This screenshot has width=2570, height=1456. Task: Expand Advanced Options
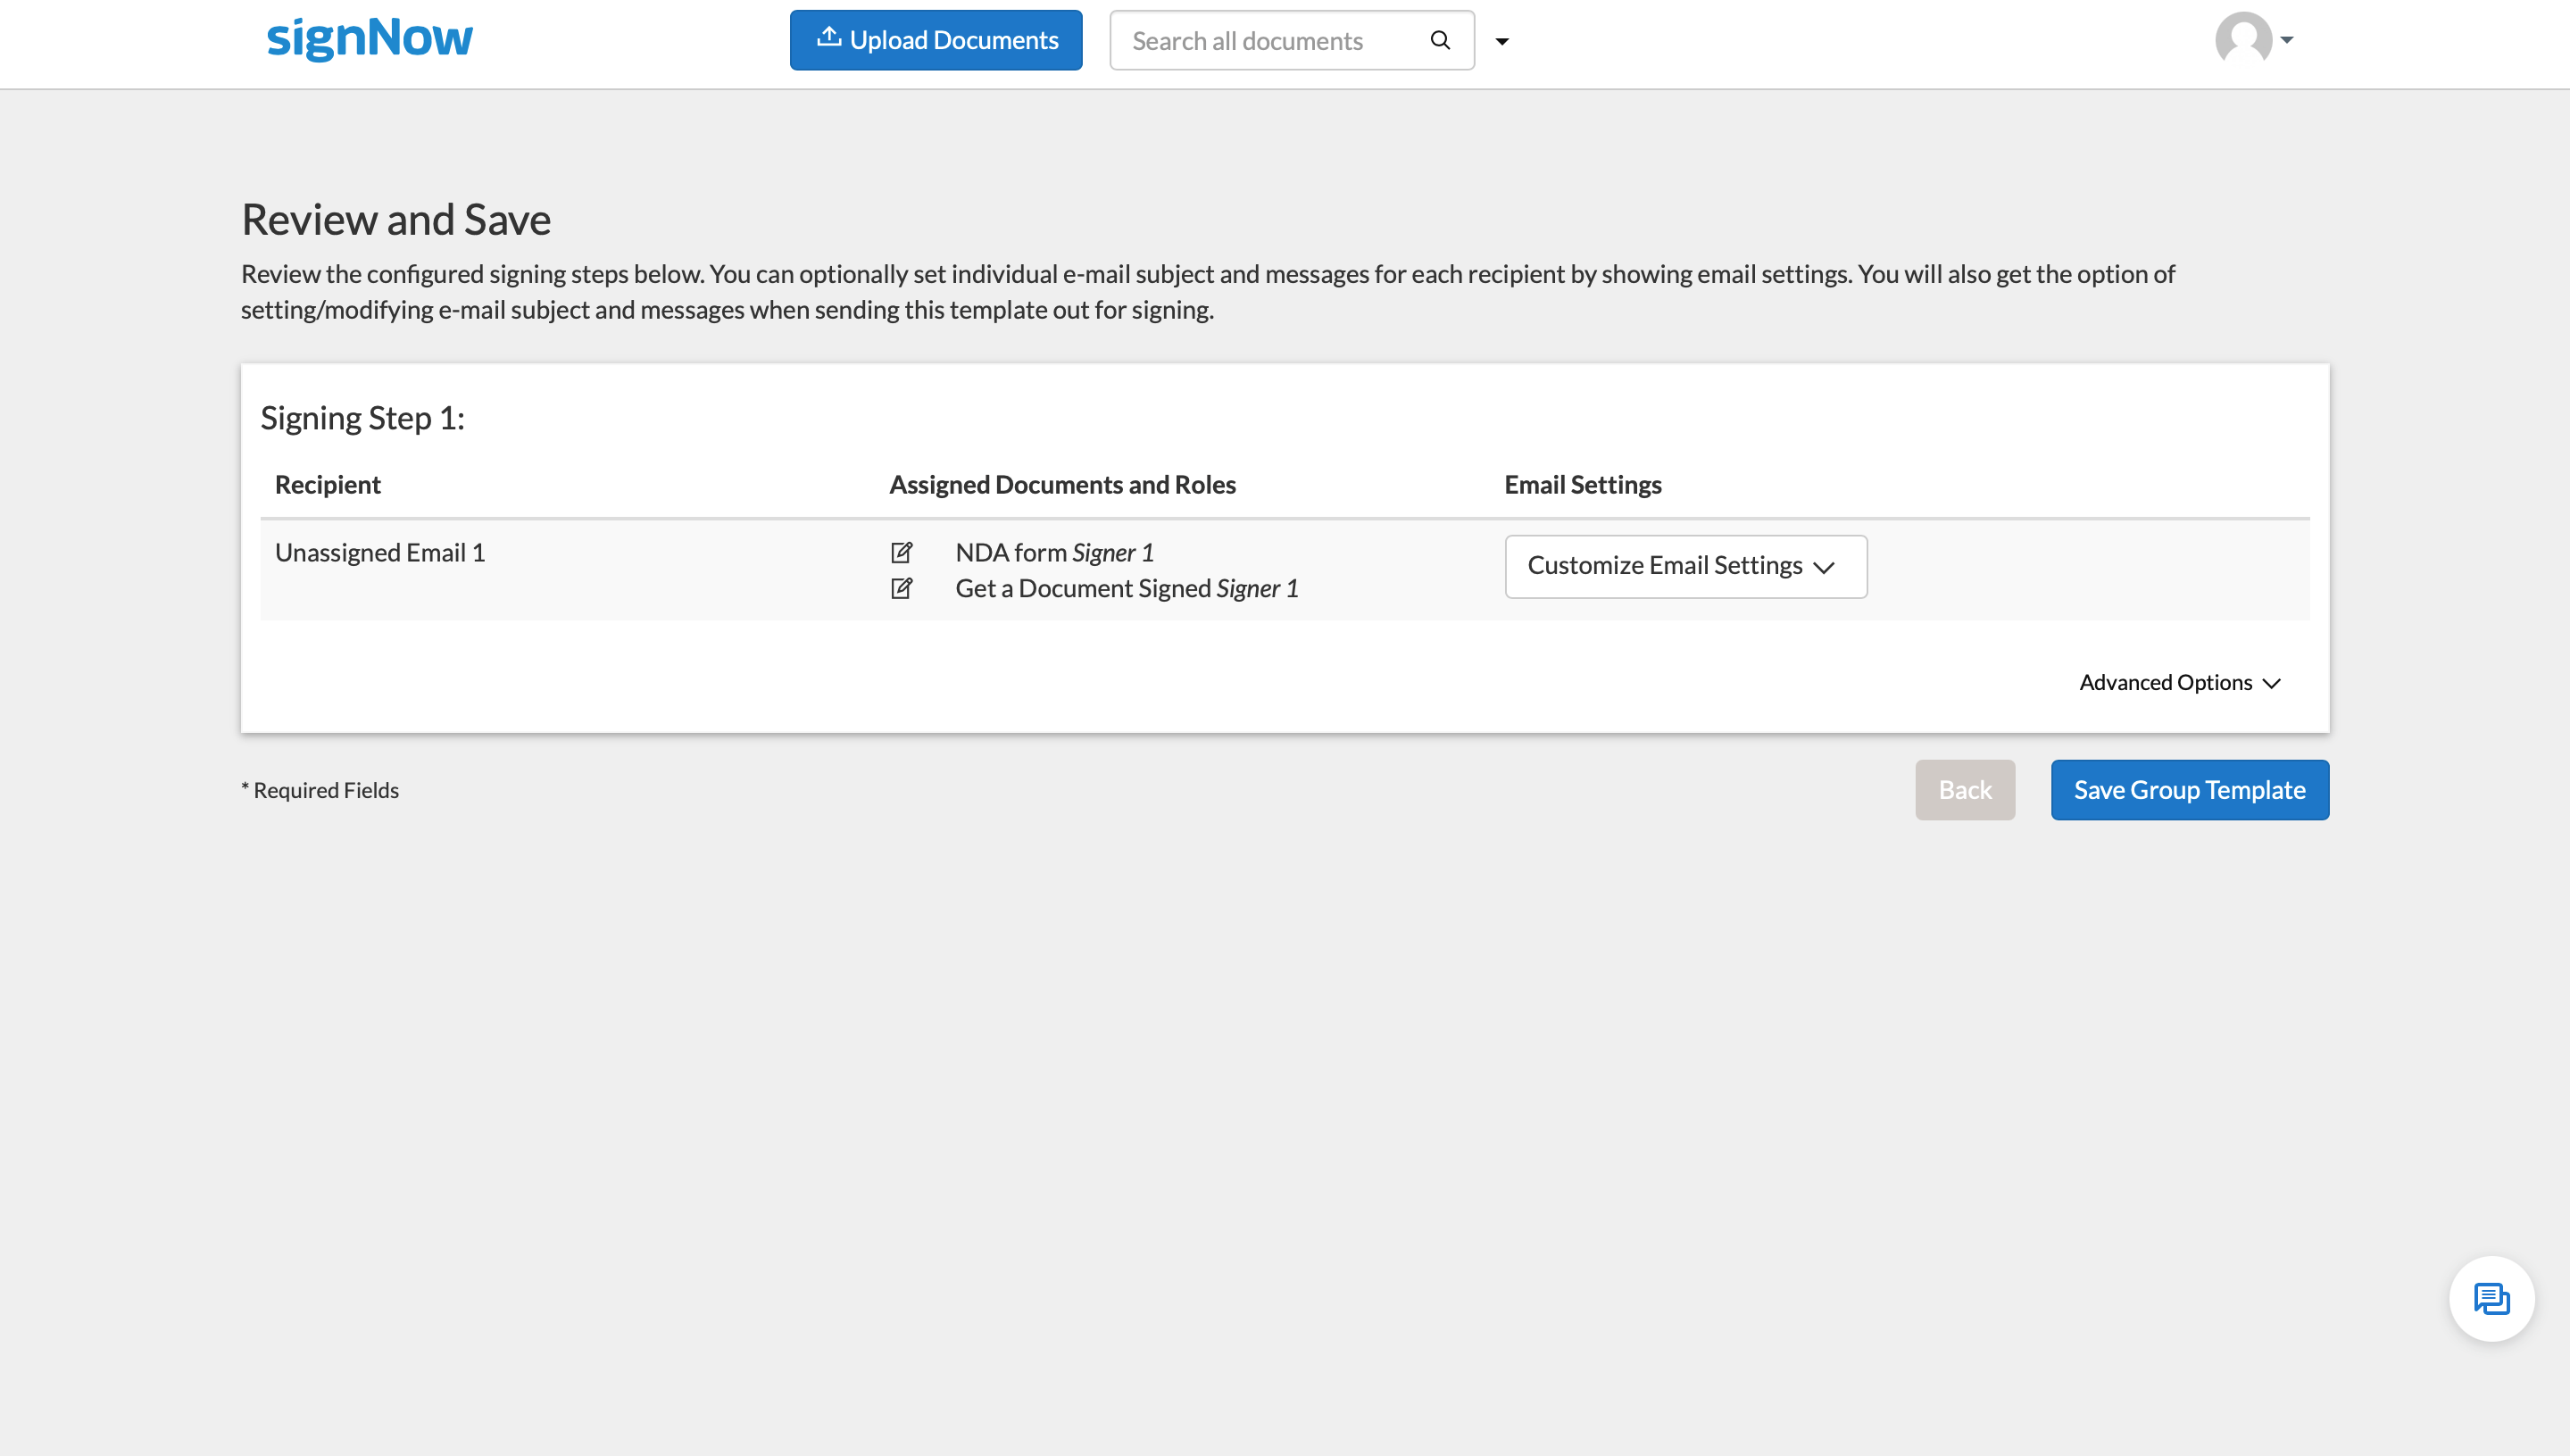click(x=2165, y=683)
